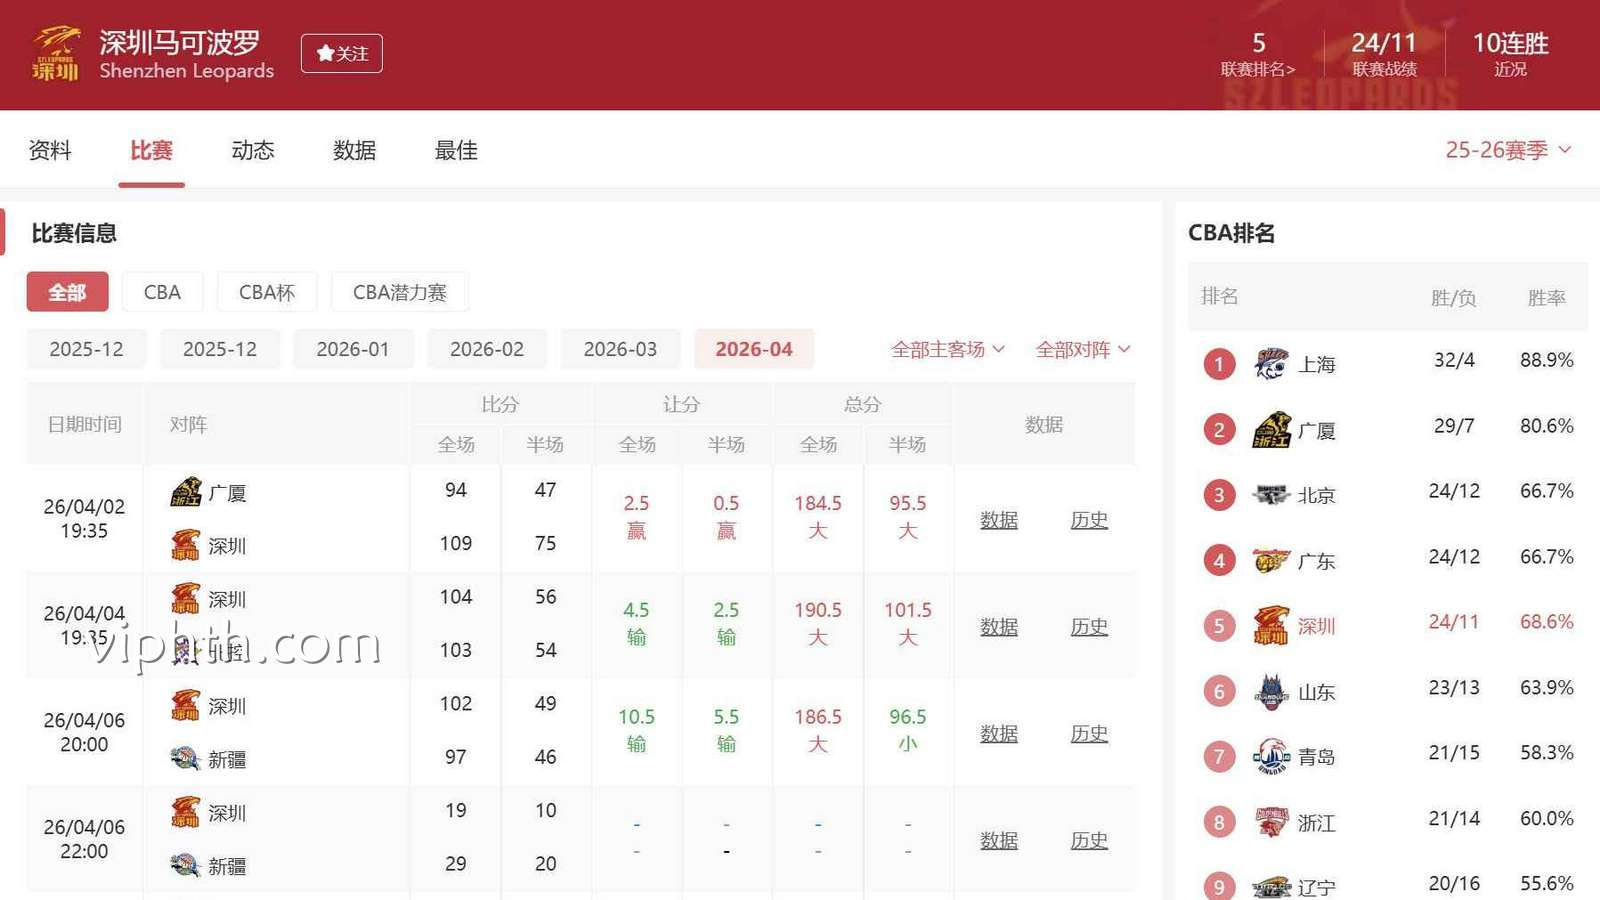Open 数据 link for 26/04/02 match

[999, 520]
